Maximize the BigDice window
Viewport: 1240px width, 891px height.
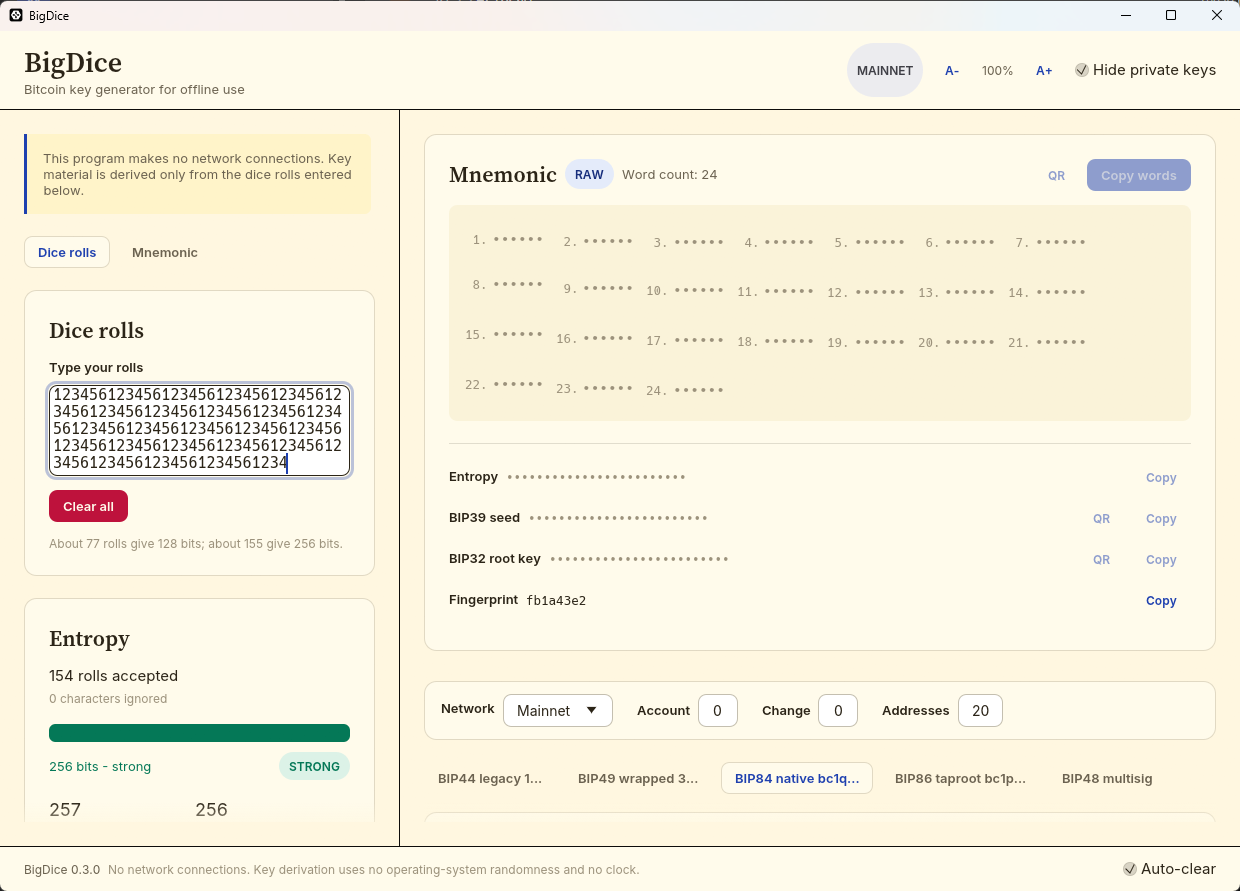1171,15
